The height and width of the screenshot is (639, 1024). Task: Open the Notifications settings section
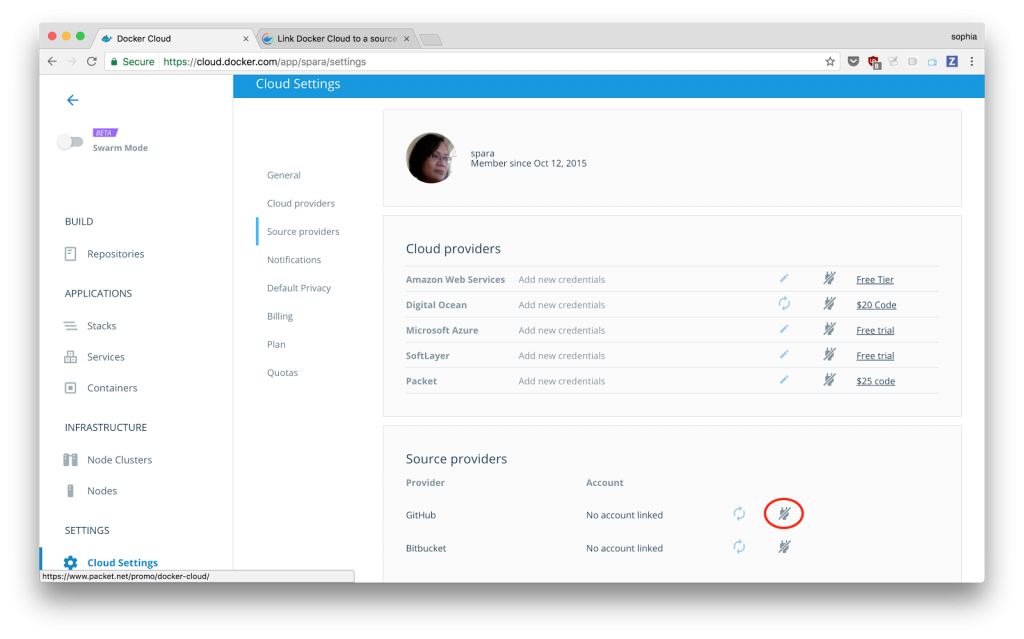click(x=293, y=259)
